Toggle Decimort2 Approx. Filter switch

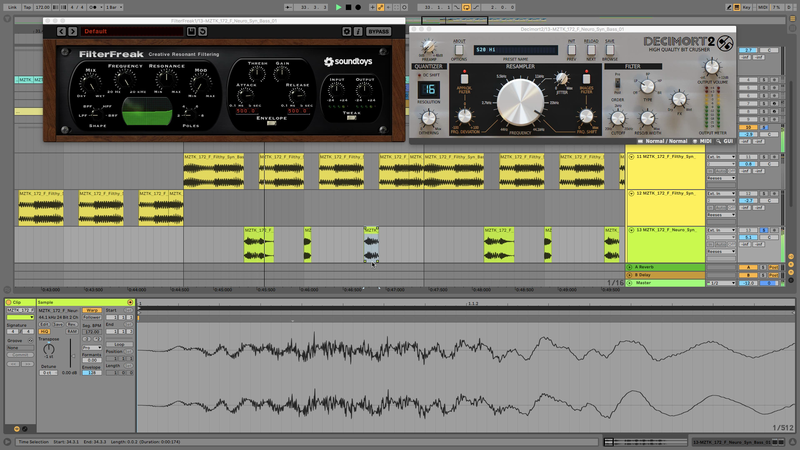[464, 78]
